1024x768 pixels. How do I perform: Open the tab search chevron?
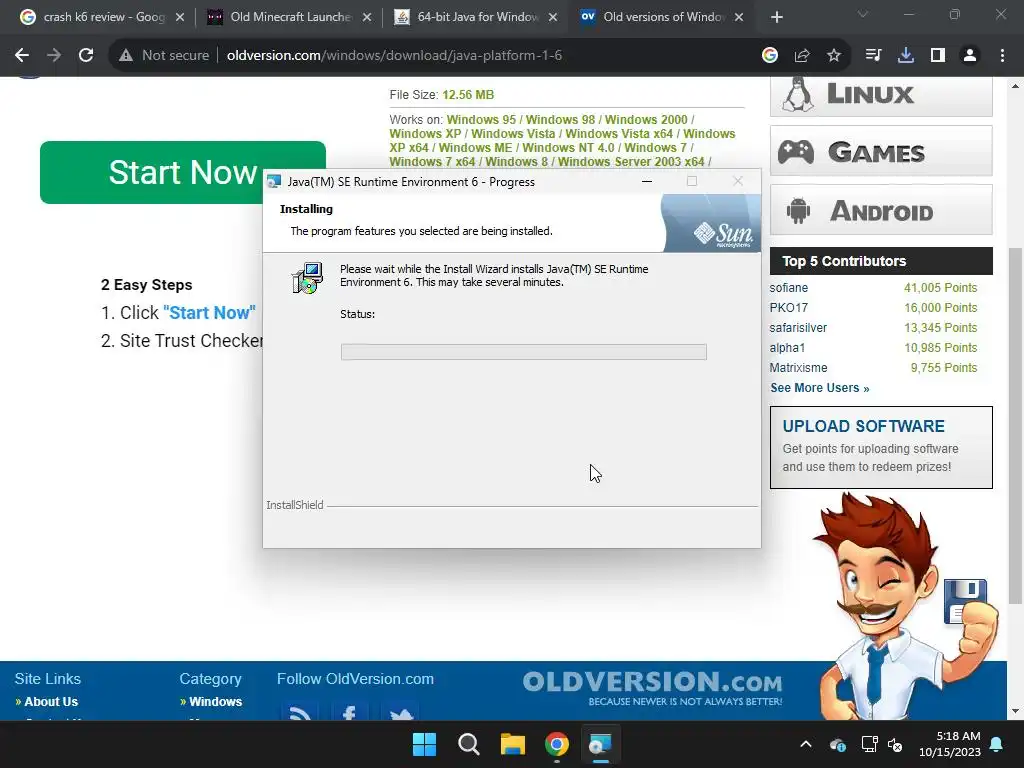(x=863, y=14)
